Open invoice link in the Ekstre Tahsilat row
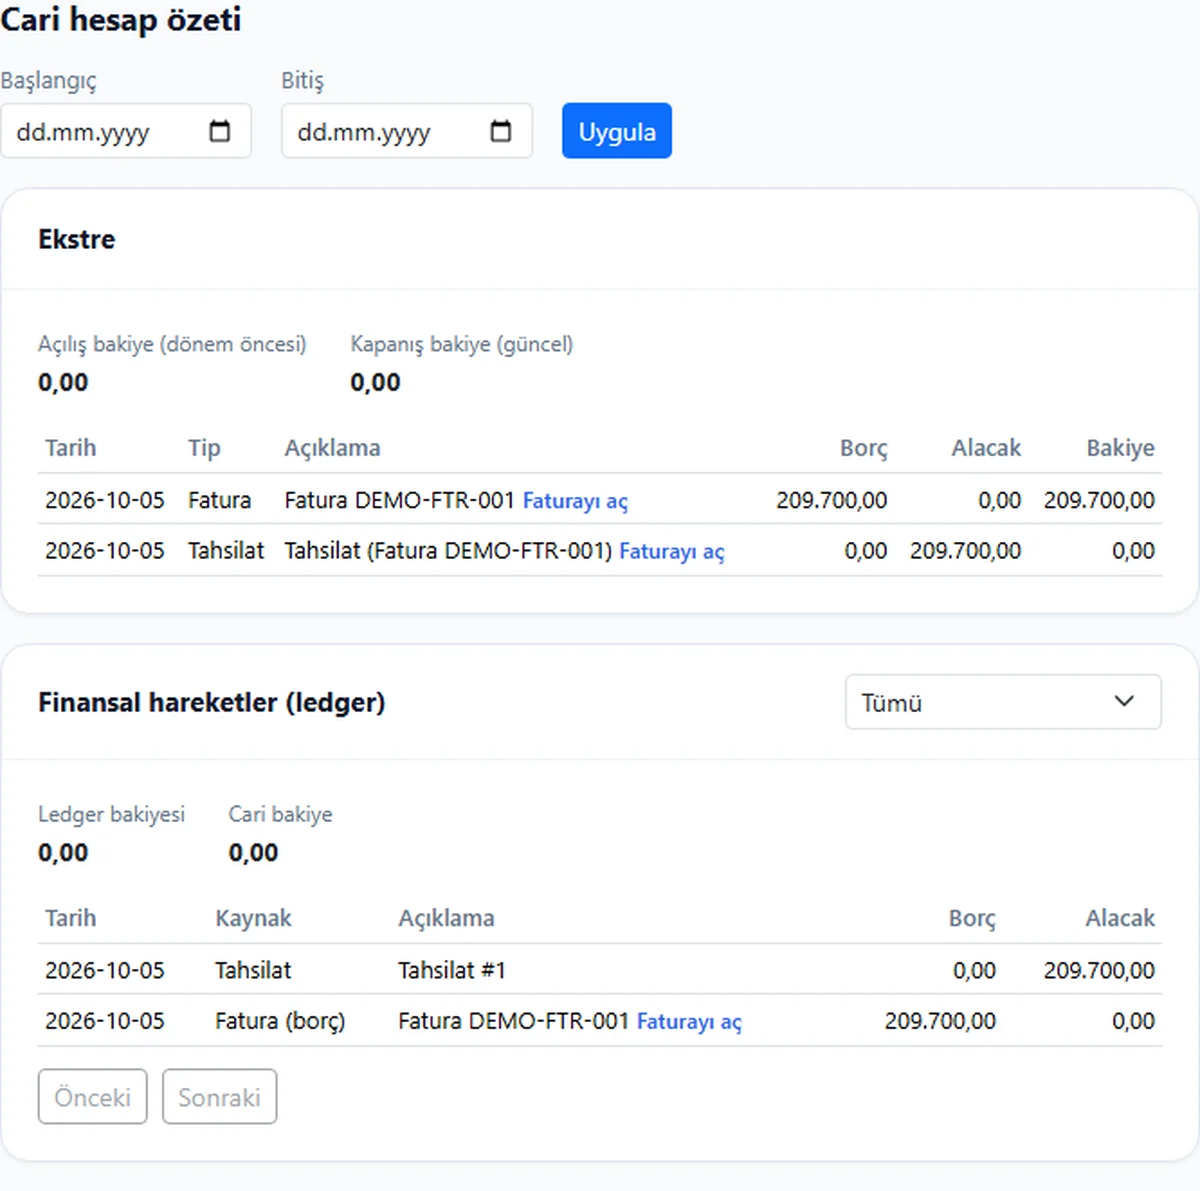The height and width of the screenshot is (1191, 1200). click(672, 551)
